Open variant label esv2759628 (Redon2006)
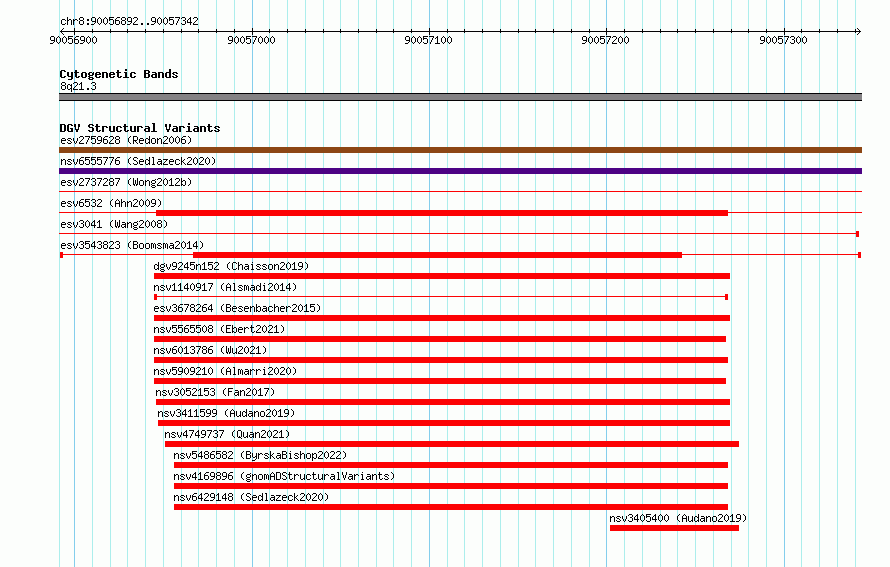The width and height of the screenshot is (890, 567). coord(126,140)
